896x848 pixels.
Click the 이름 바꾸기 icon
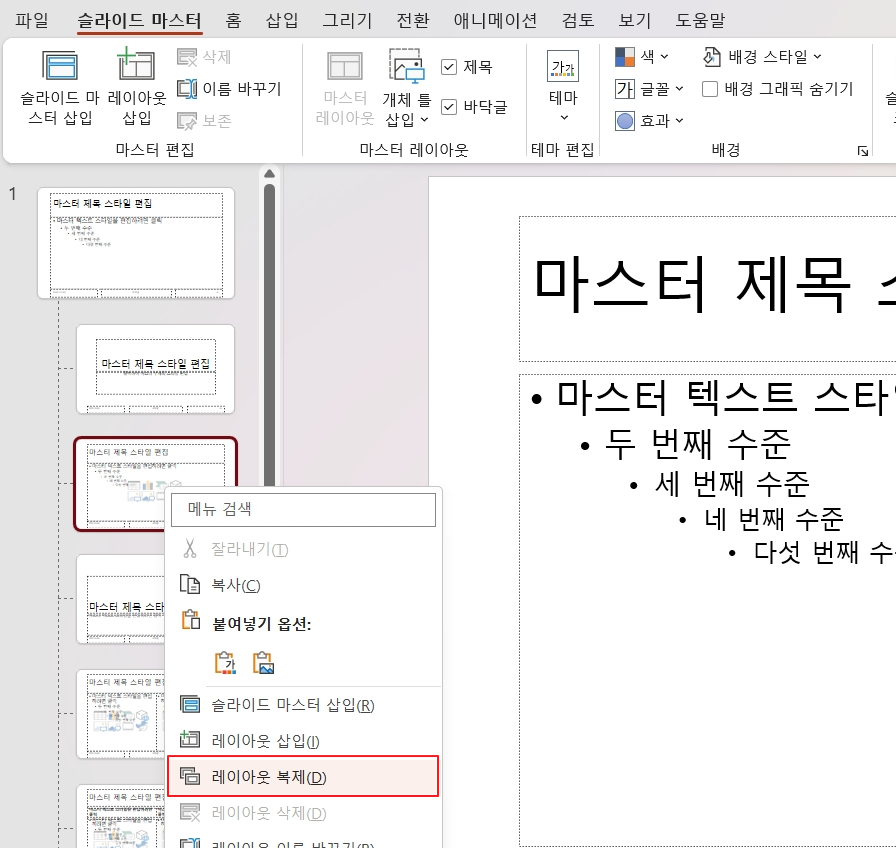point(187,89)
